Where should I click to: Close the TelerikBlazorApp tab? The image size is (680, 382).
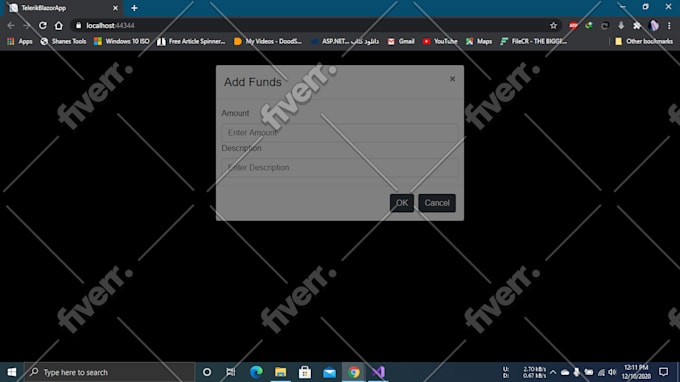(115, 8)
